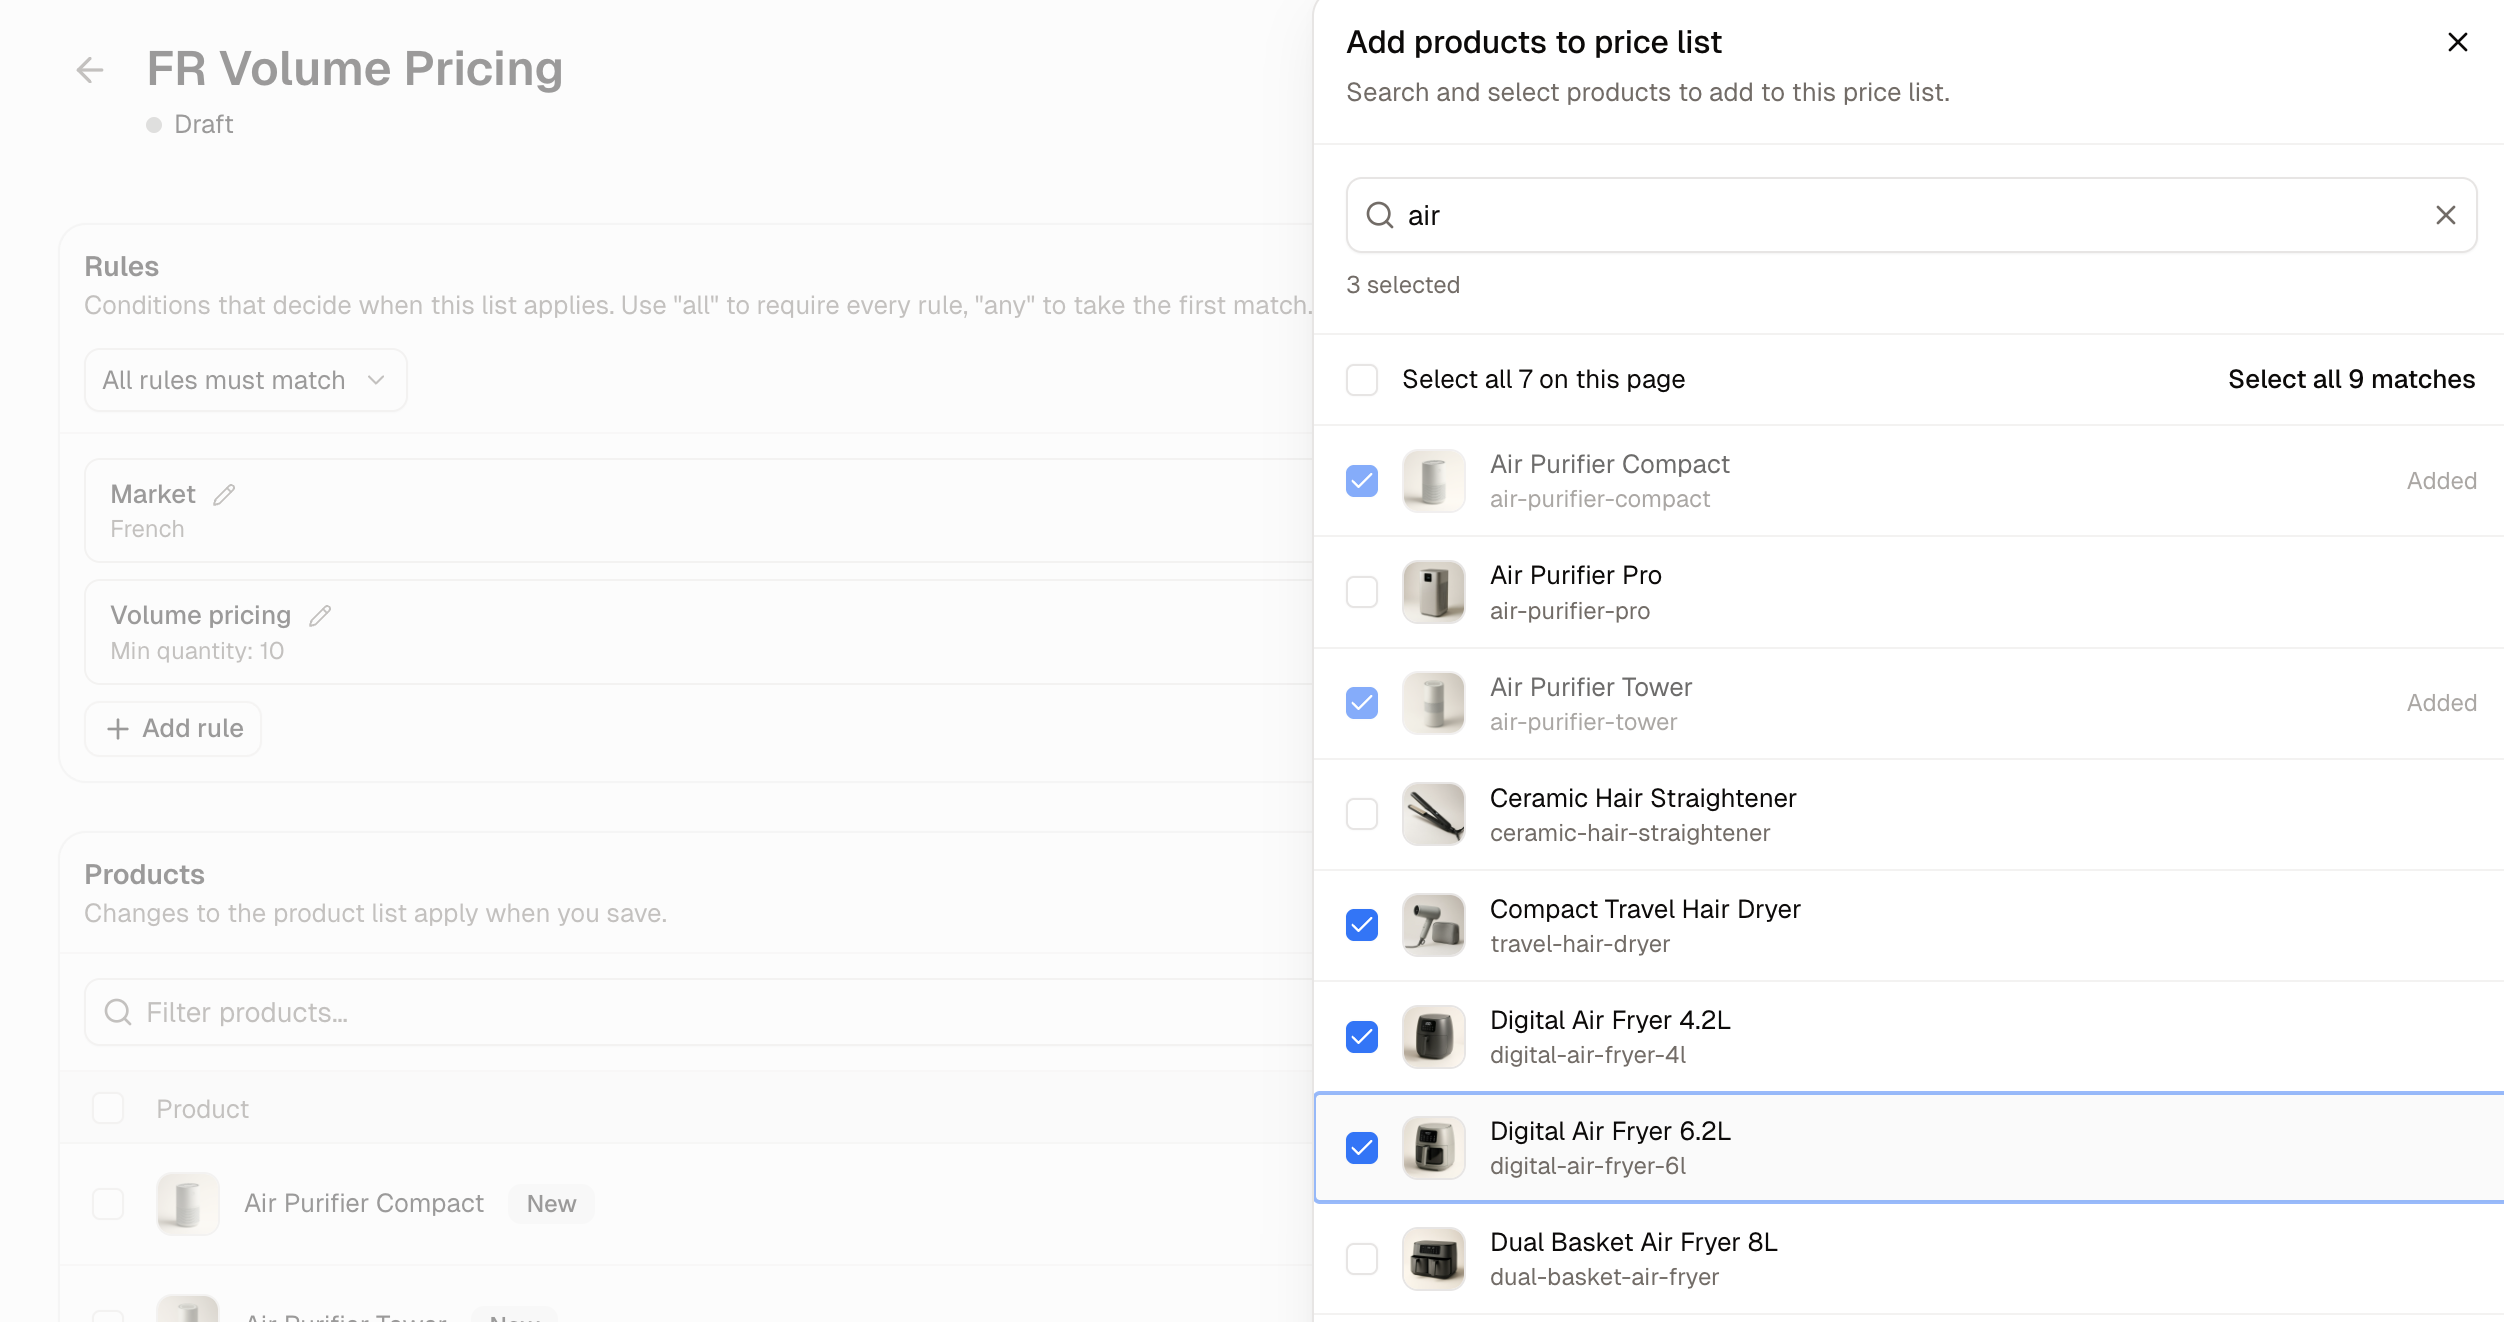Clear the 'air' search text
This screenshot has width=2504, height=1322.
tap(2445, 215)
